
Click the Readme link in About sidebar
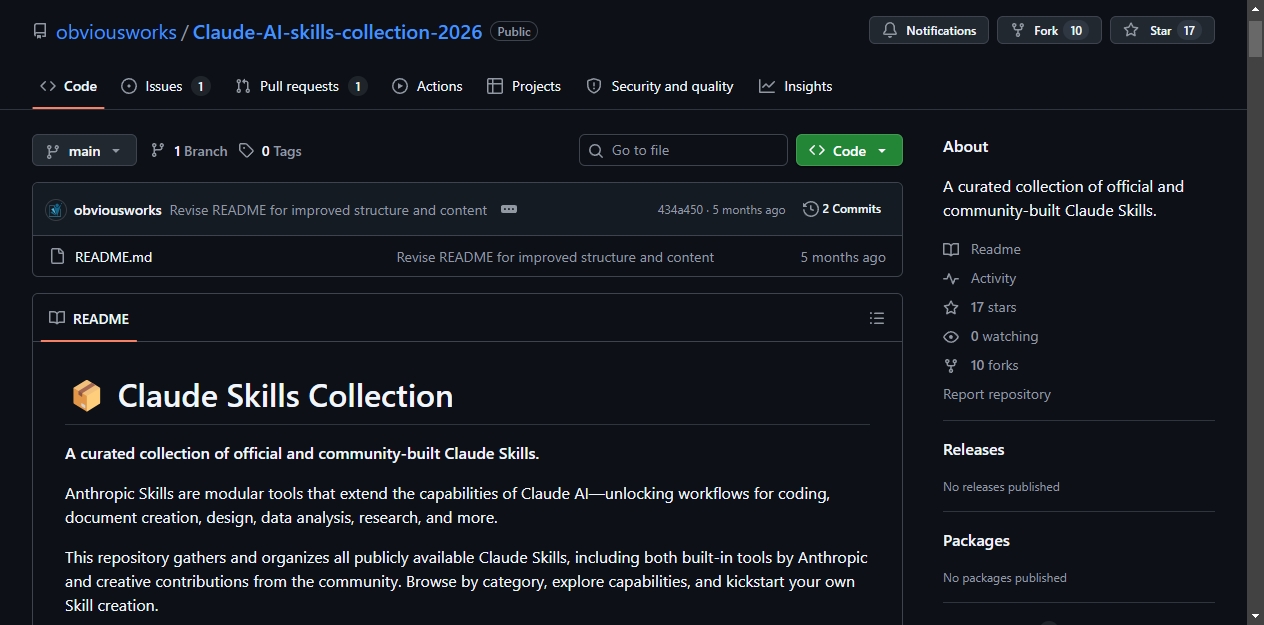982,249
